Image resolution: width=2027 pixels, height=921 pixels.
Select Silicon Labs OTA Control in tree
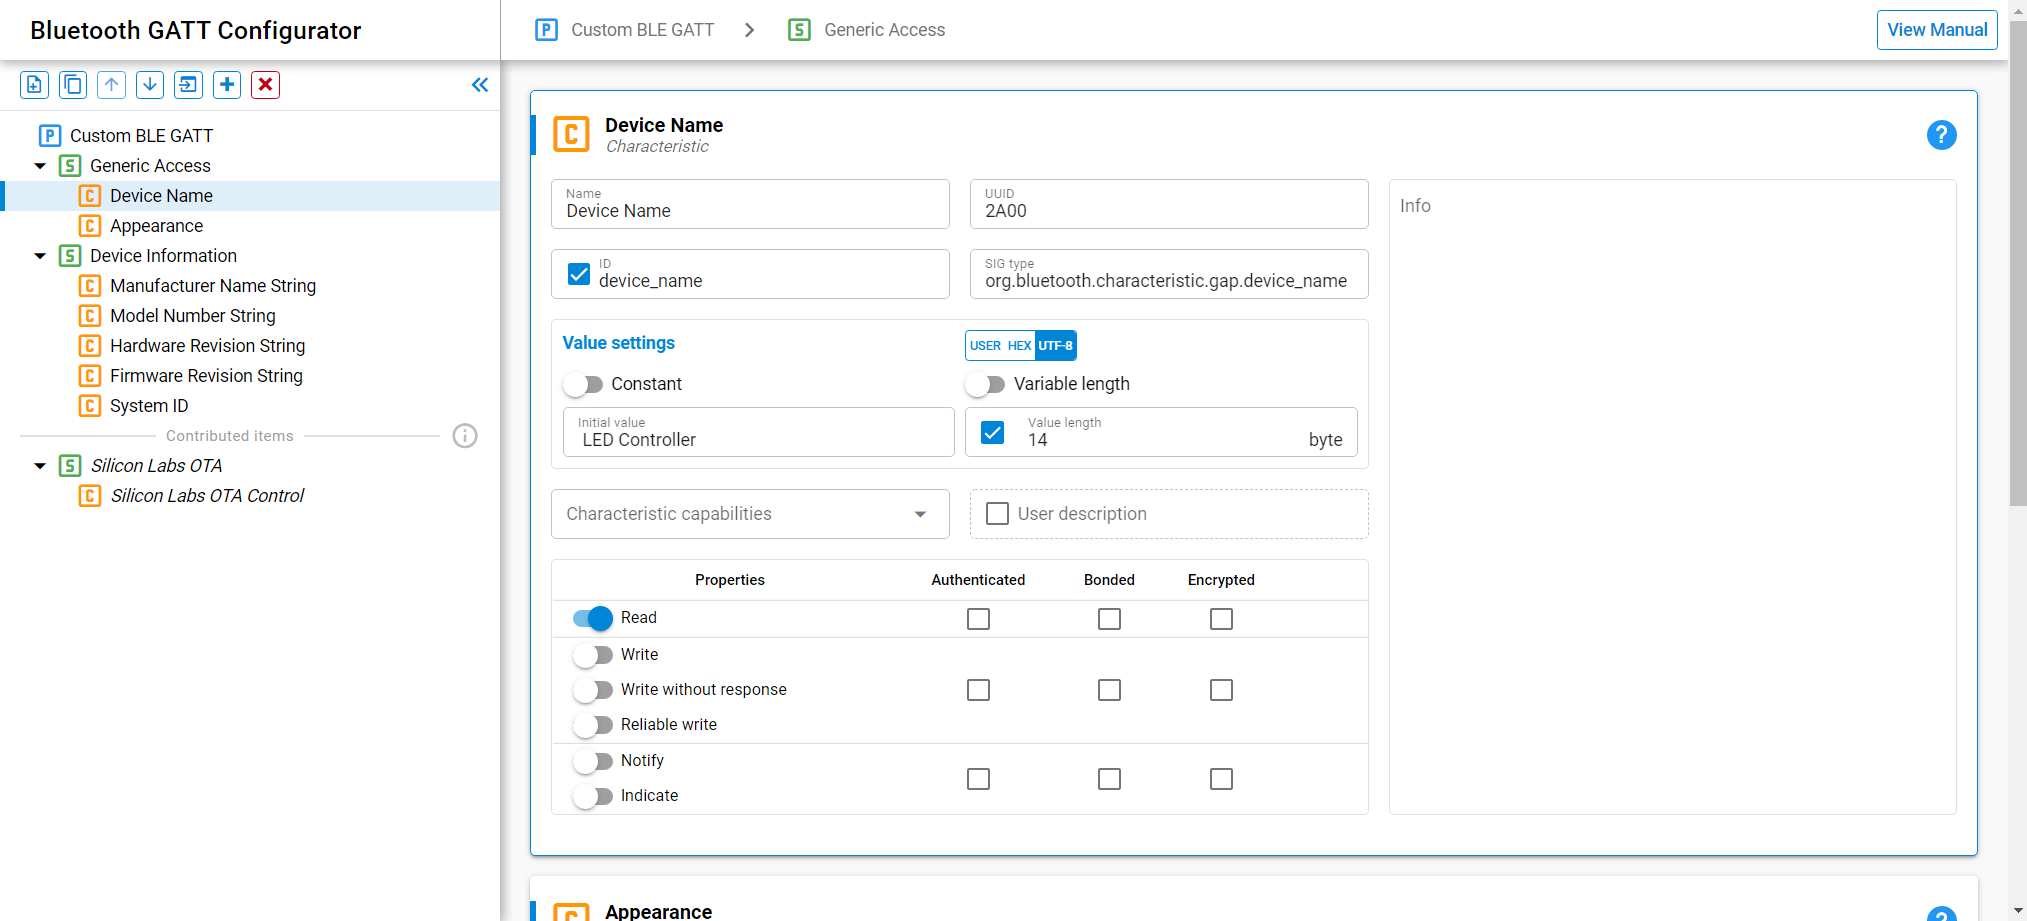tap(207, 496)
